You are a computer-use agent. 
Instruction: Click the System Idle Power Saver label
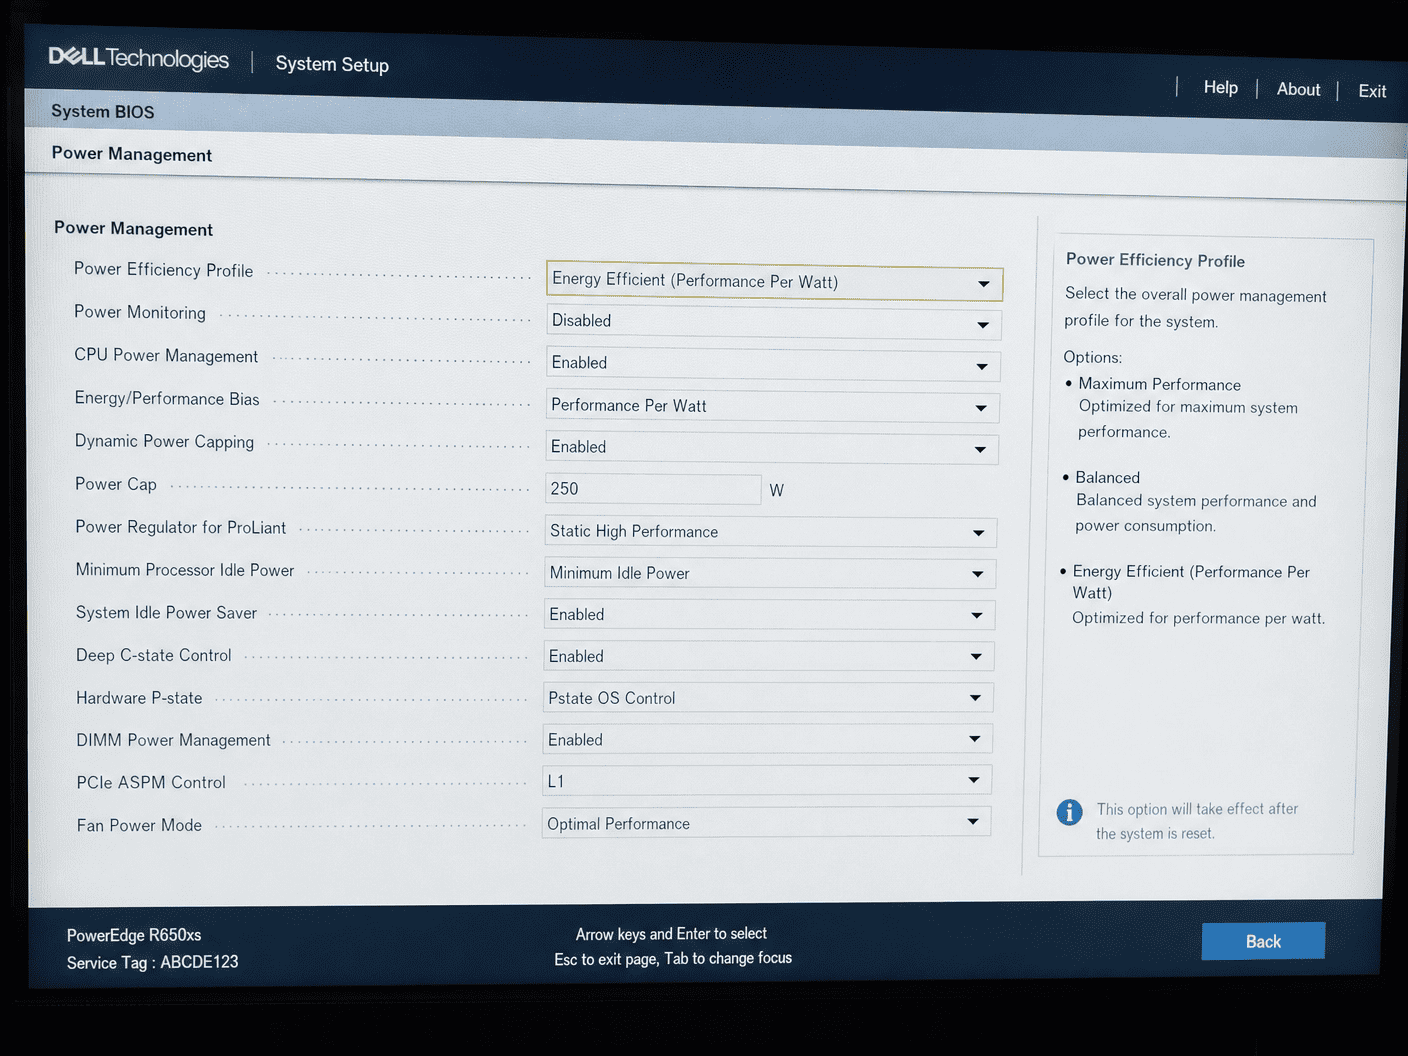point(166,613)
